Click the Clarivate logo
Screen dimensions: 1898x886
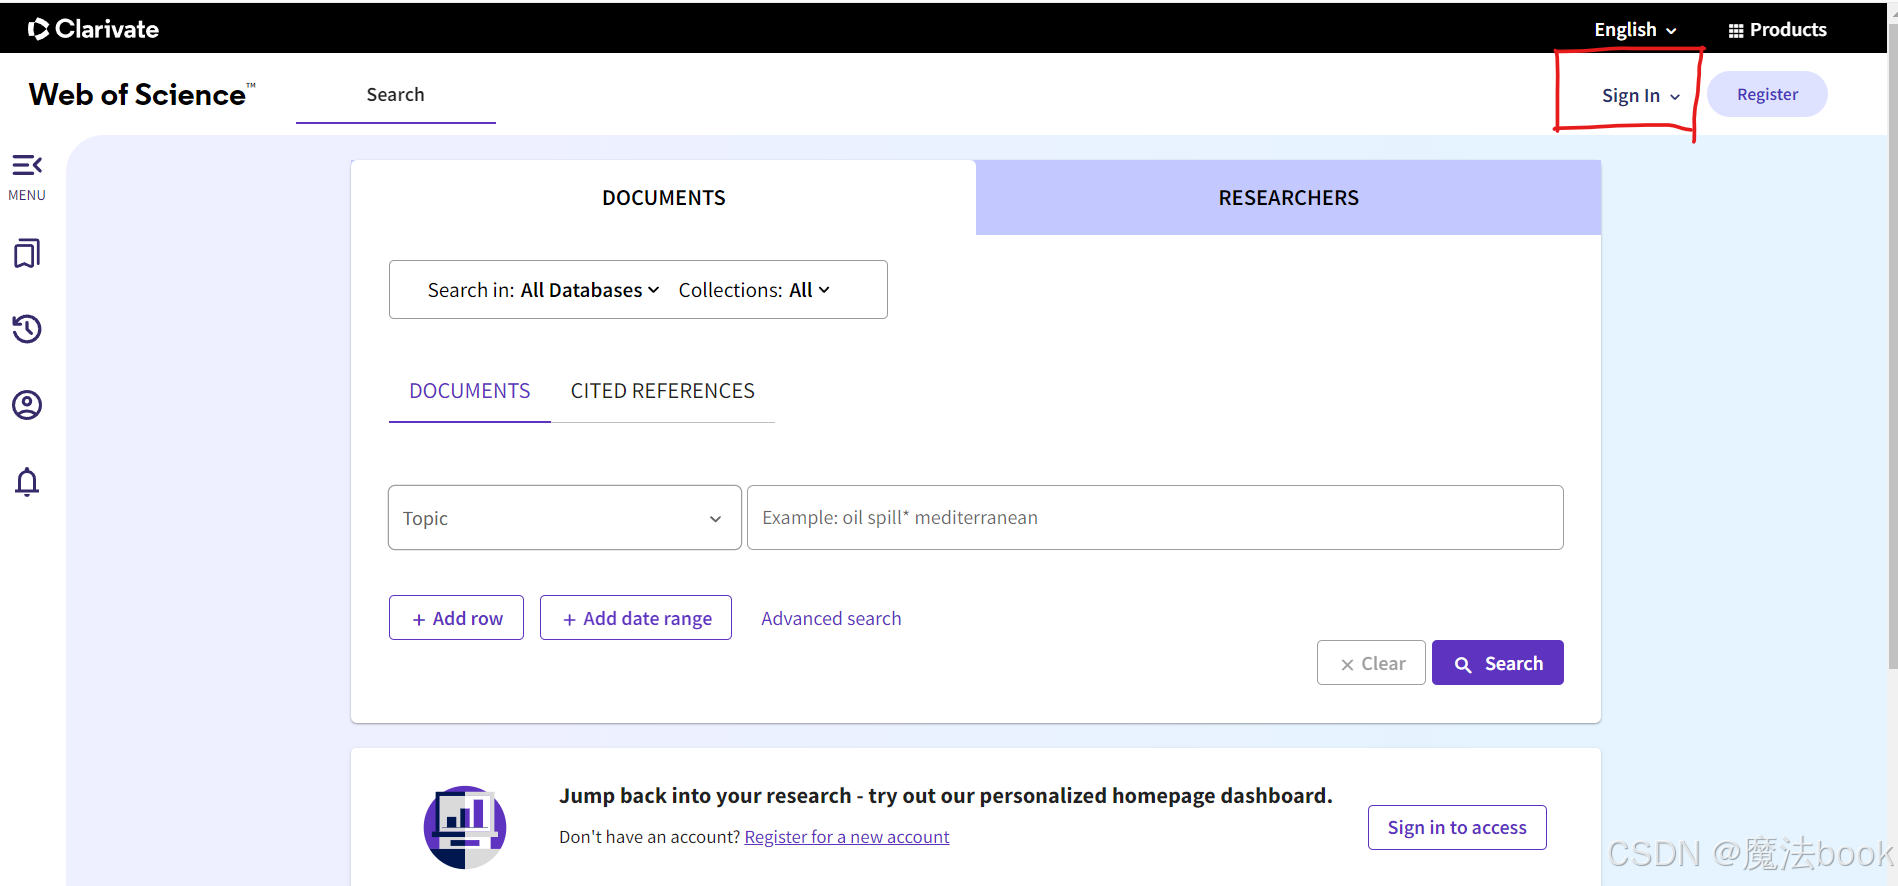tap(93, 29)
